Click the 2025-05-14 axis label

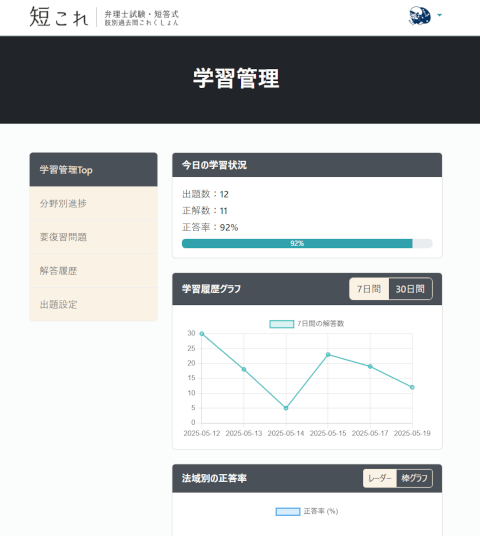[286, 433]
